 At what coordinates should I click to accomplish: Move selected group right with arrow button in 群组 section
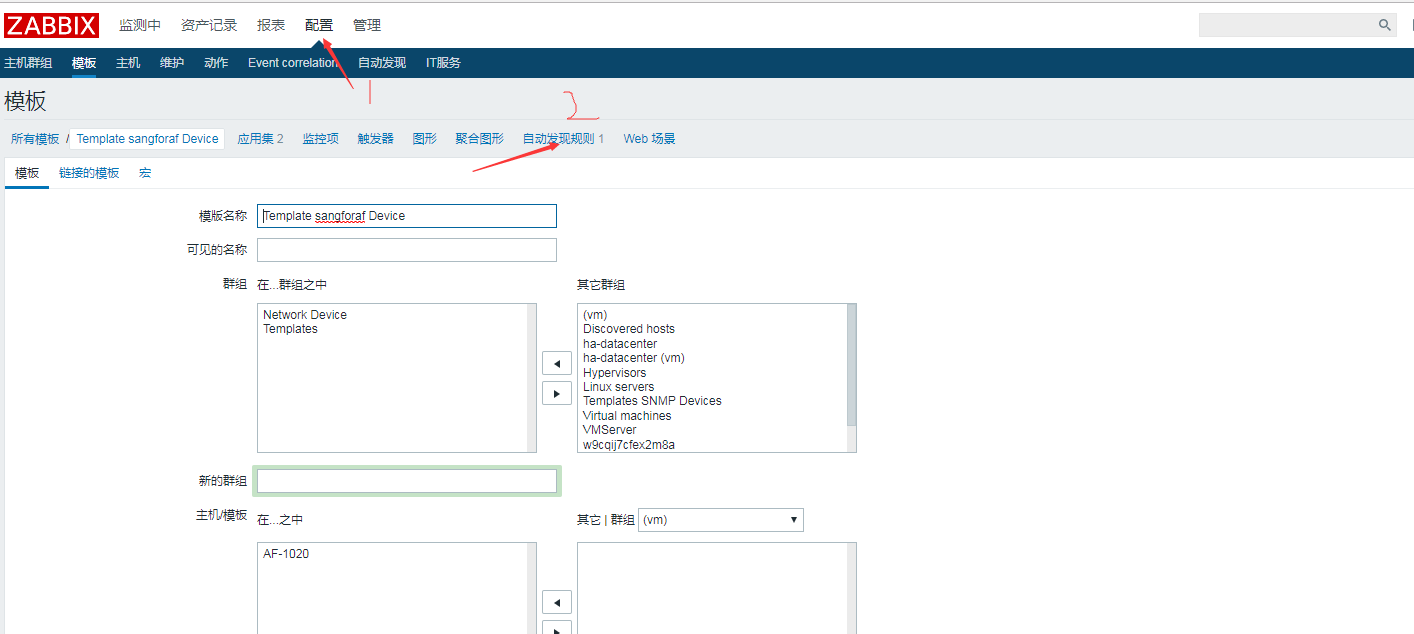(x=557, y=393)
